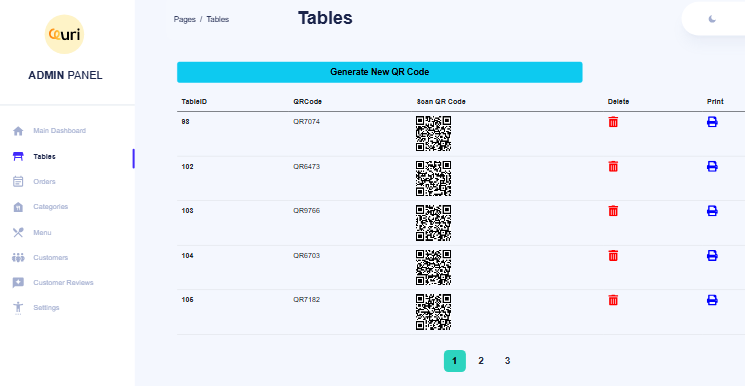Print QR code for table 102
Image resolution: width=745 pixels, height=386 pixels.
point(712,166)
